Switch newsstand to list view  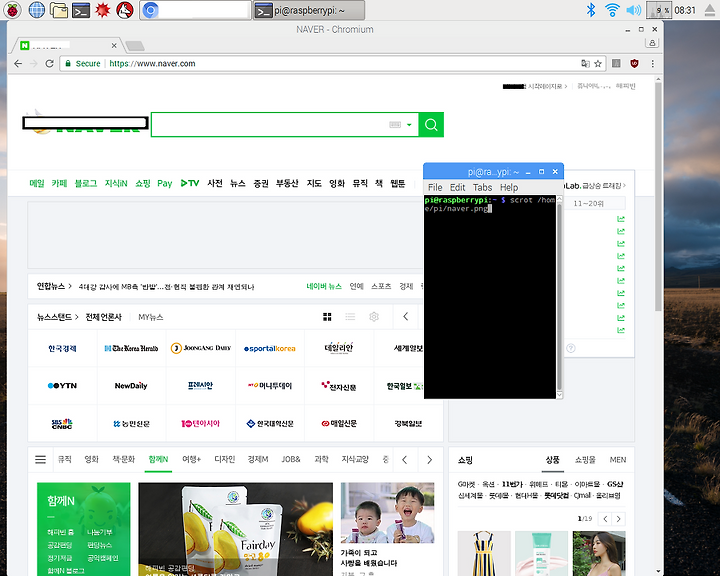350,316
